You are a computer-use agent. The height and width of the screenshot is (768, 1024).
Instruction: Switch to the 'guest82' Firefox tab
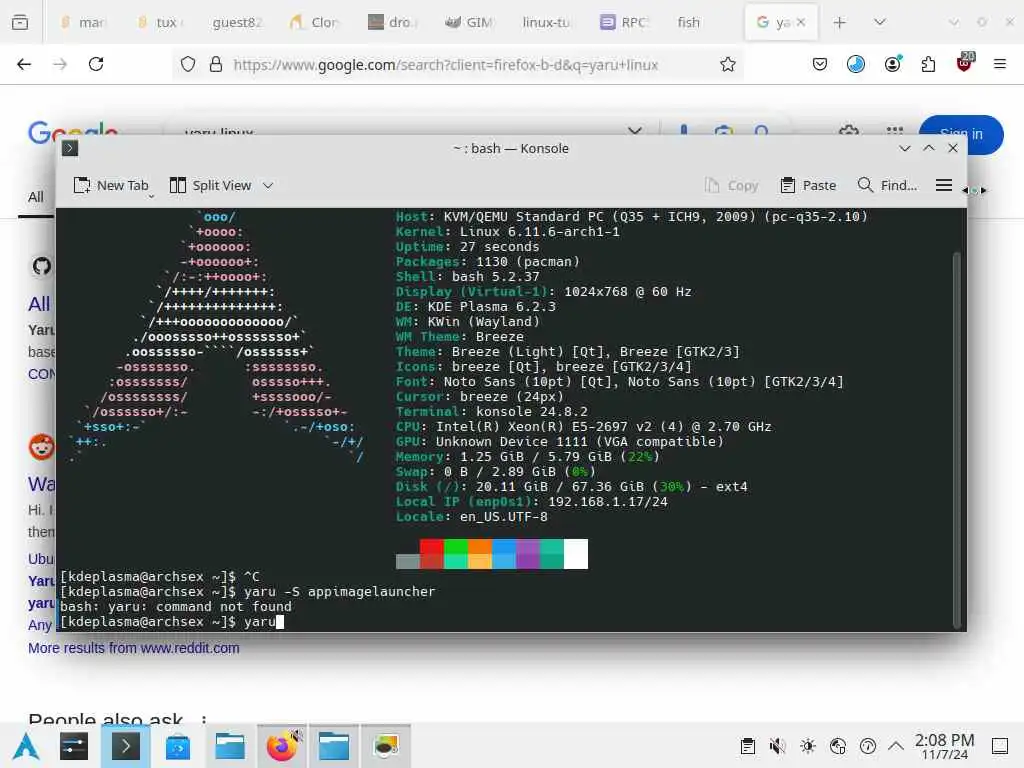point(237,22)
